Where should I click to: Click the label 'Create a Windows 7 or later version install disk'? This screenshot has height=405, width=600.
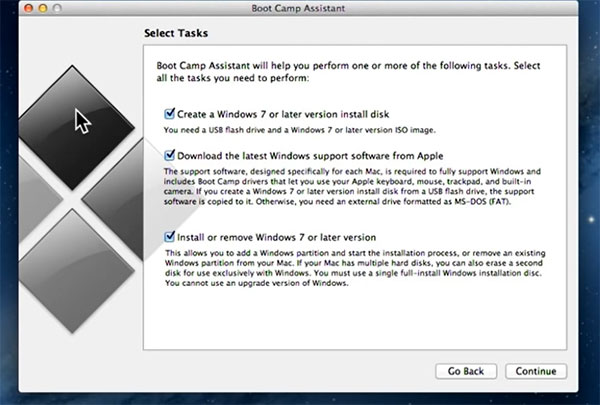tap(283, 114)
